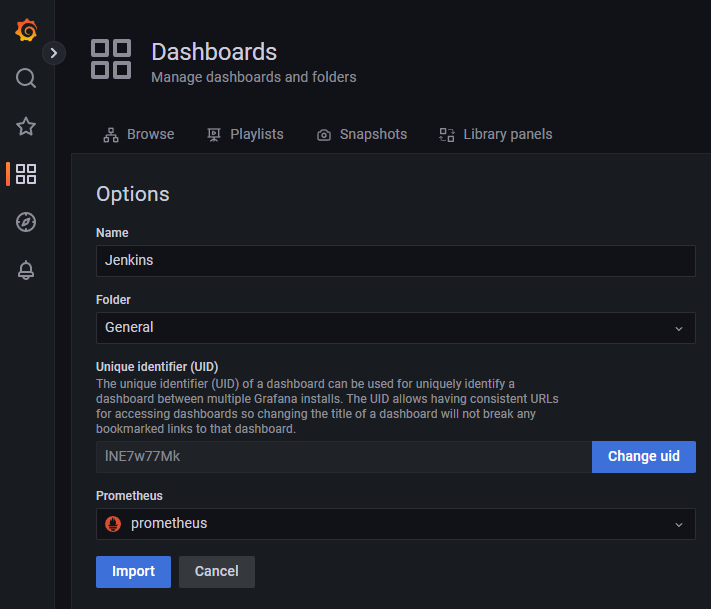Image resolution: width=711 pixels, height=609 pixels.
Task: Click the 'Manage dashboards and folders' subtitle
Action: [253, 77]
